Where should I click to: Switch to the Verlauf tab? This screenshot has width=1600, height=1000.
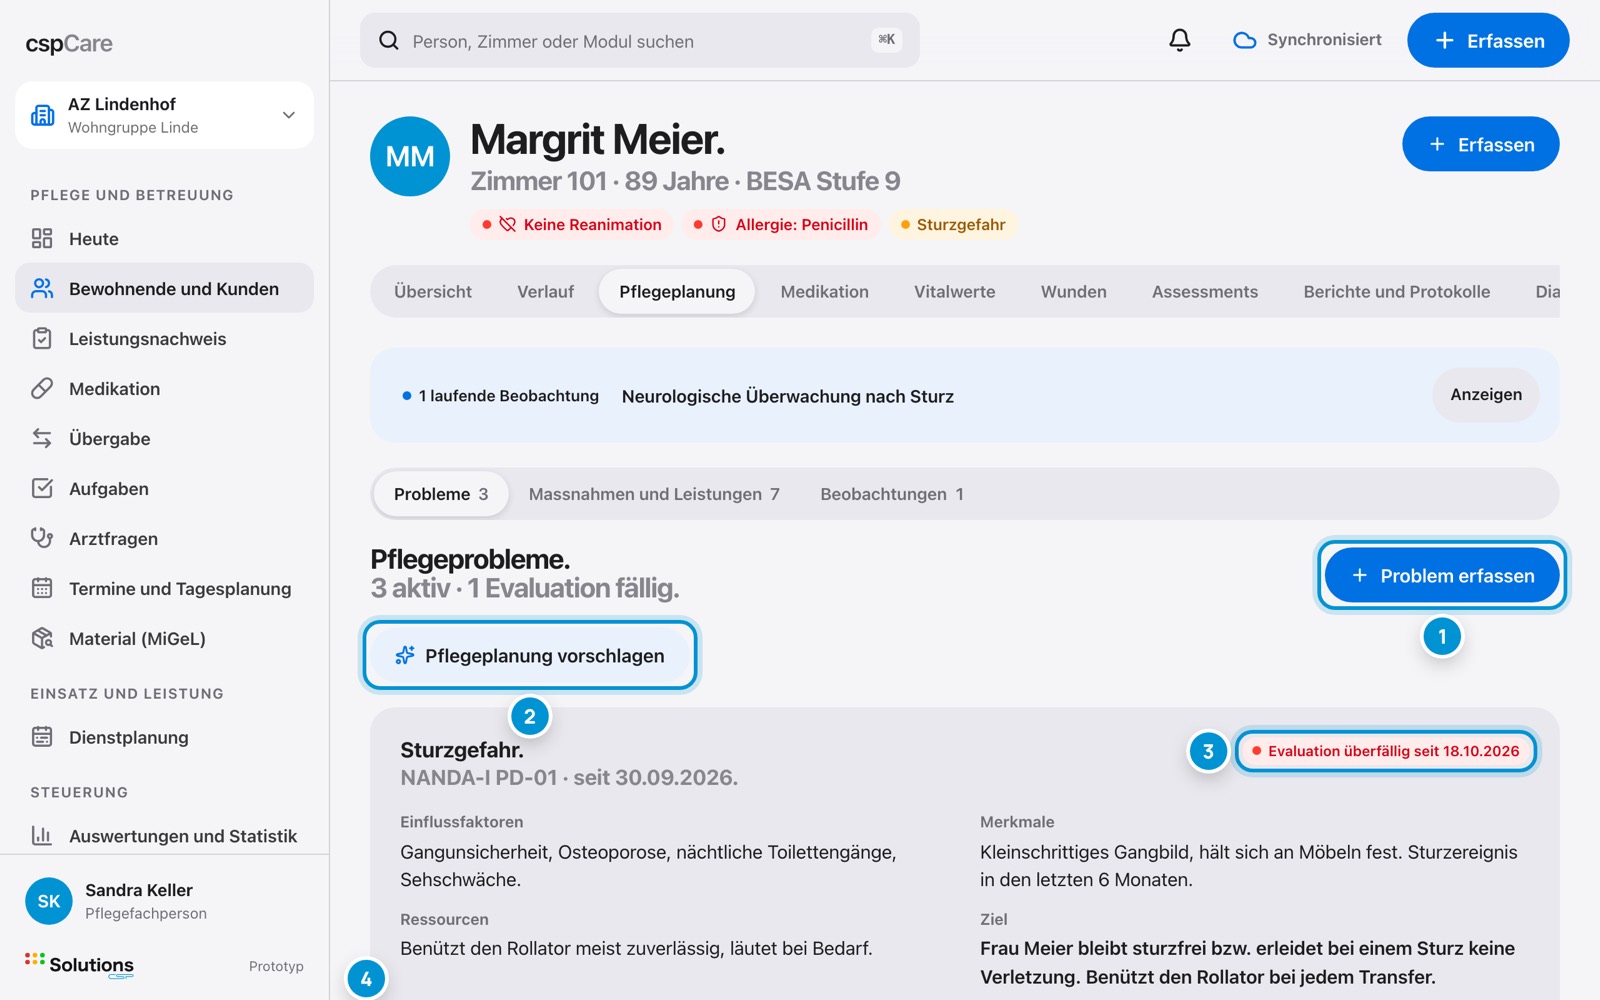pos(546,292)
